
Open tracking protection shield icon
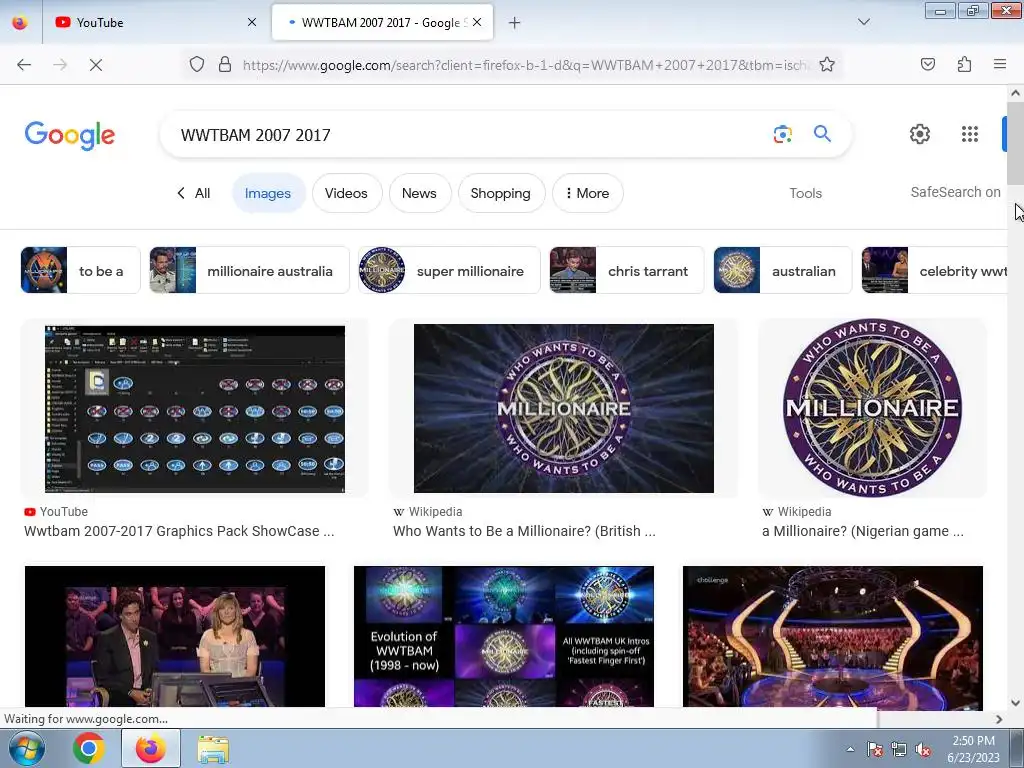[197, 65]
